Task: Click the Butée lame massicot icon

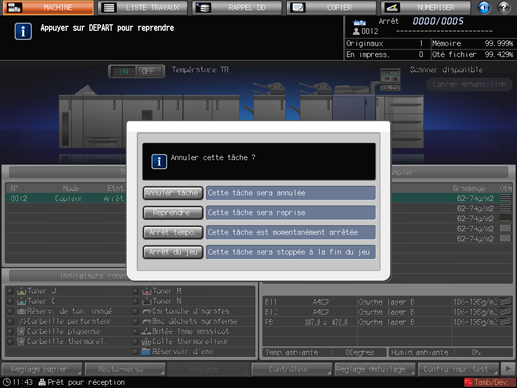Action: click(x=147, y=331)
